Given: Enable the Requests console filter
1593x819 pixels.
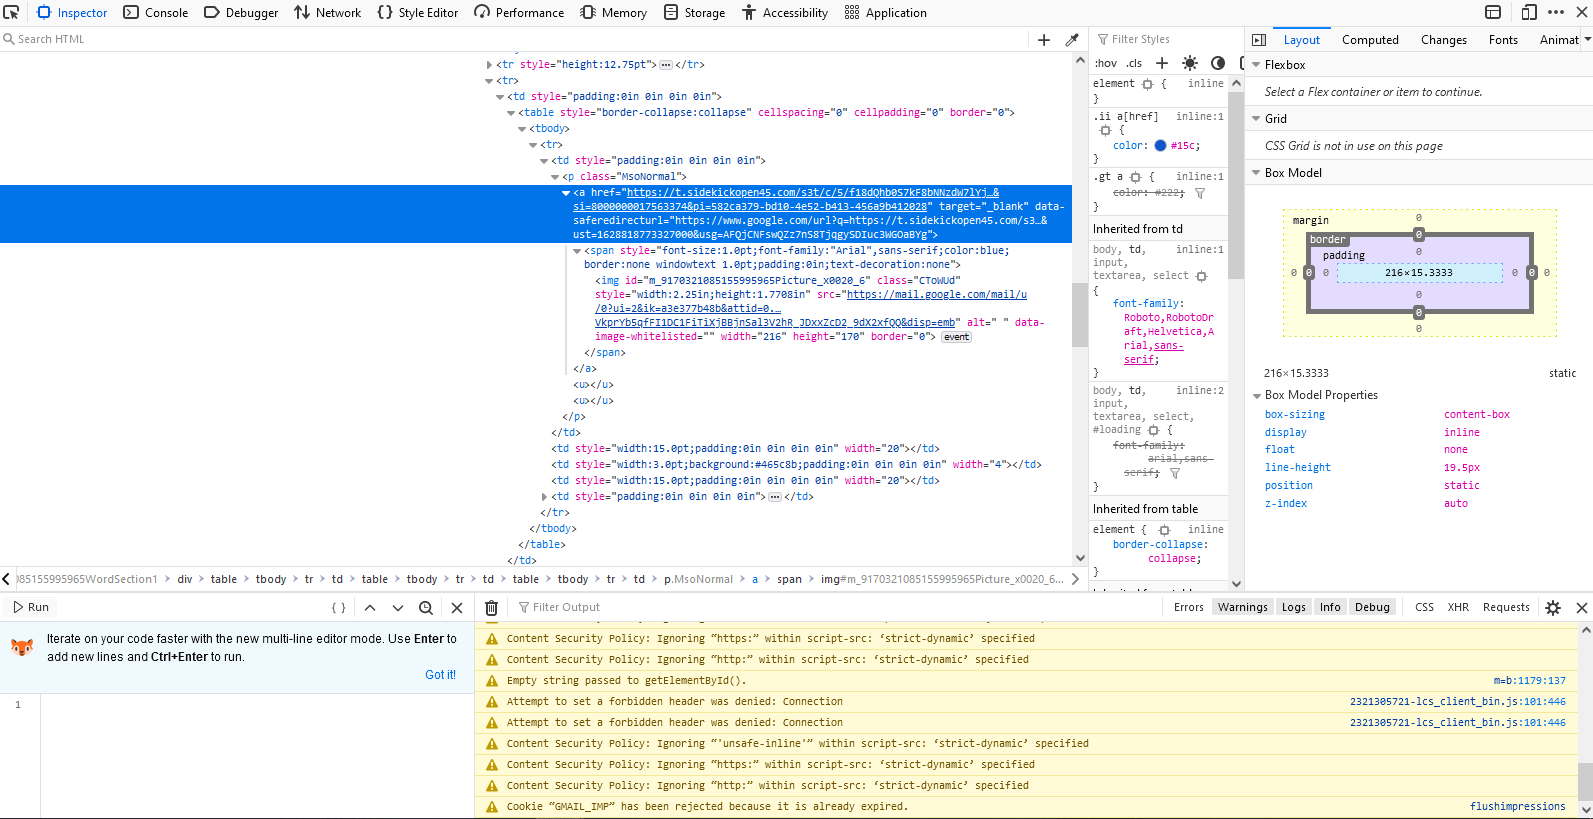Looking at the screenshot, I should point(1506,607).
